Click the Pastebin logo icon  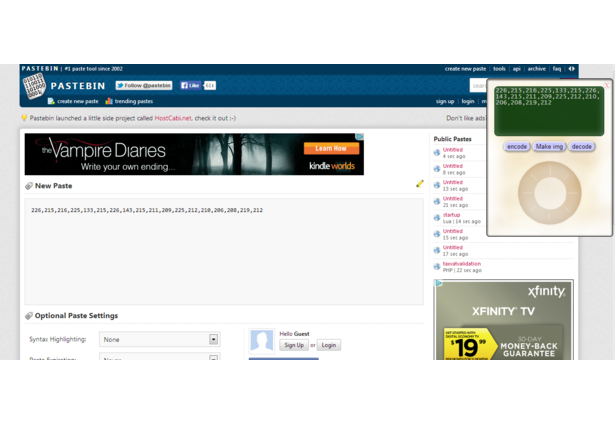[x=34, y=85]
